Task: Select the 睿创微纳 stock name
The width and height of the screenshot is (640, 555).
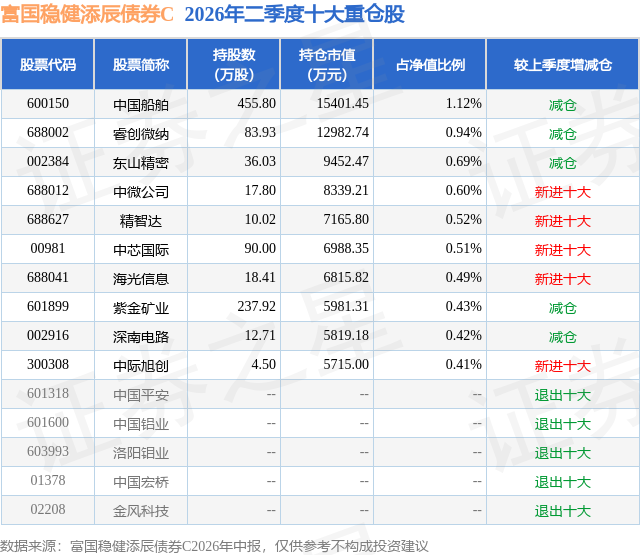Action: pyautogui.click(x=141, y=134)
